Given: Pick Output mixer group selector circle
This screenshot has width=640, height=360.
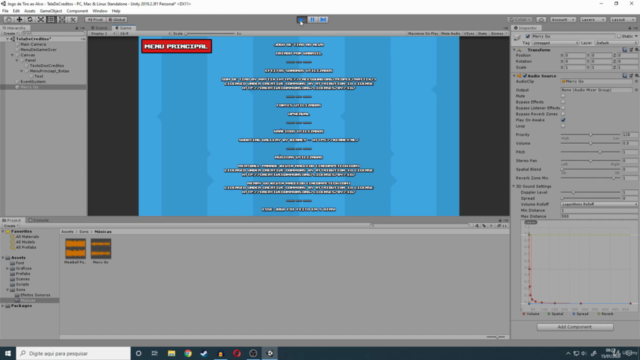Looking at the screenshot, I should (636, 90).
